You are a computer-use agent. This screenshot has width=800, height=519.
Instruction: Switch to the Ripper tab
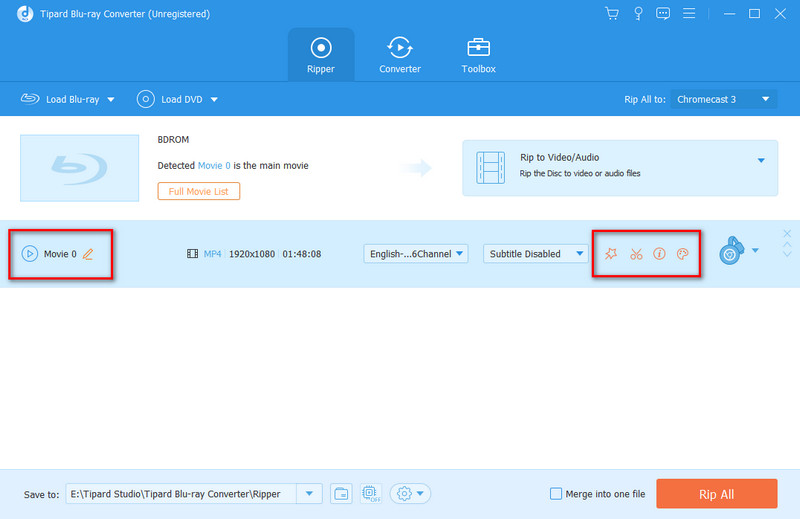point(321,55)
